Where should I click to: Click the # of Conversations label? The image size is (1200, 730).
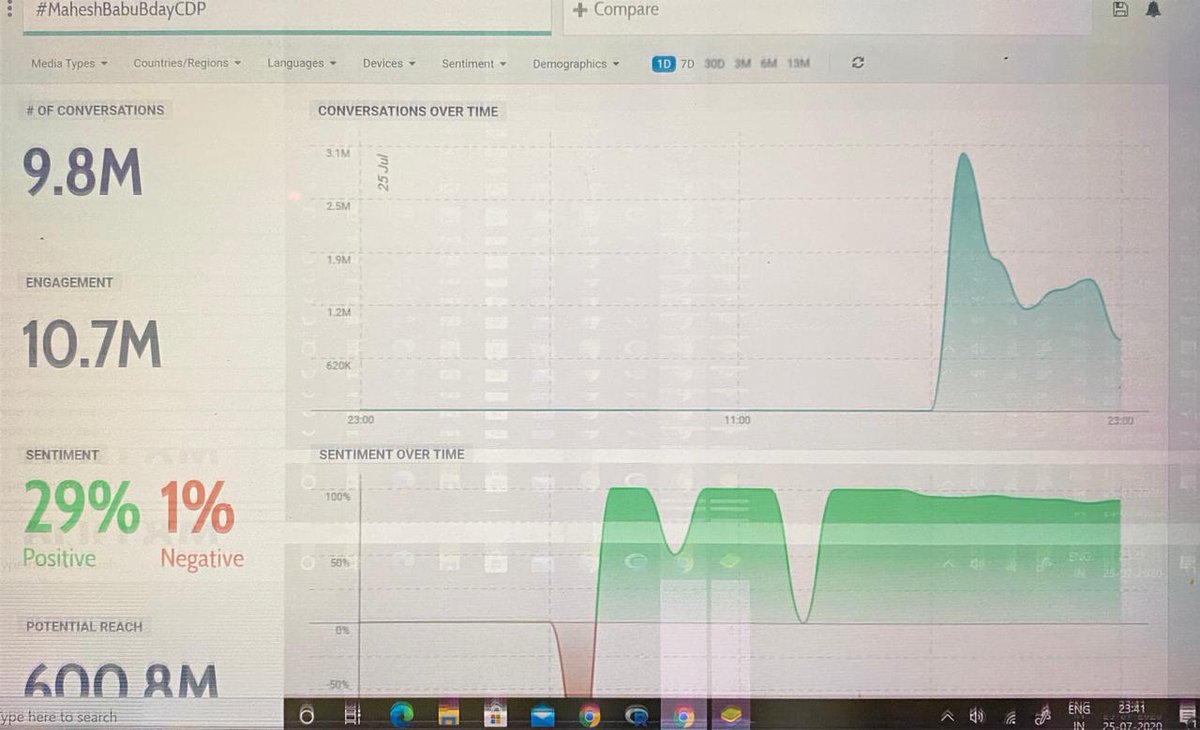94,110
